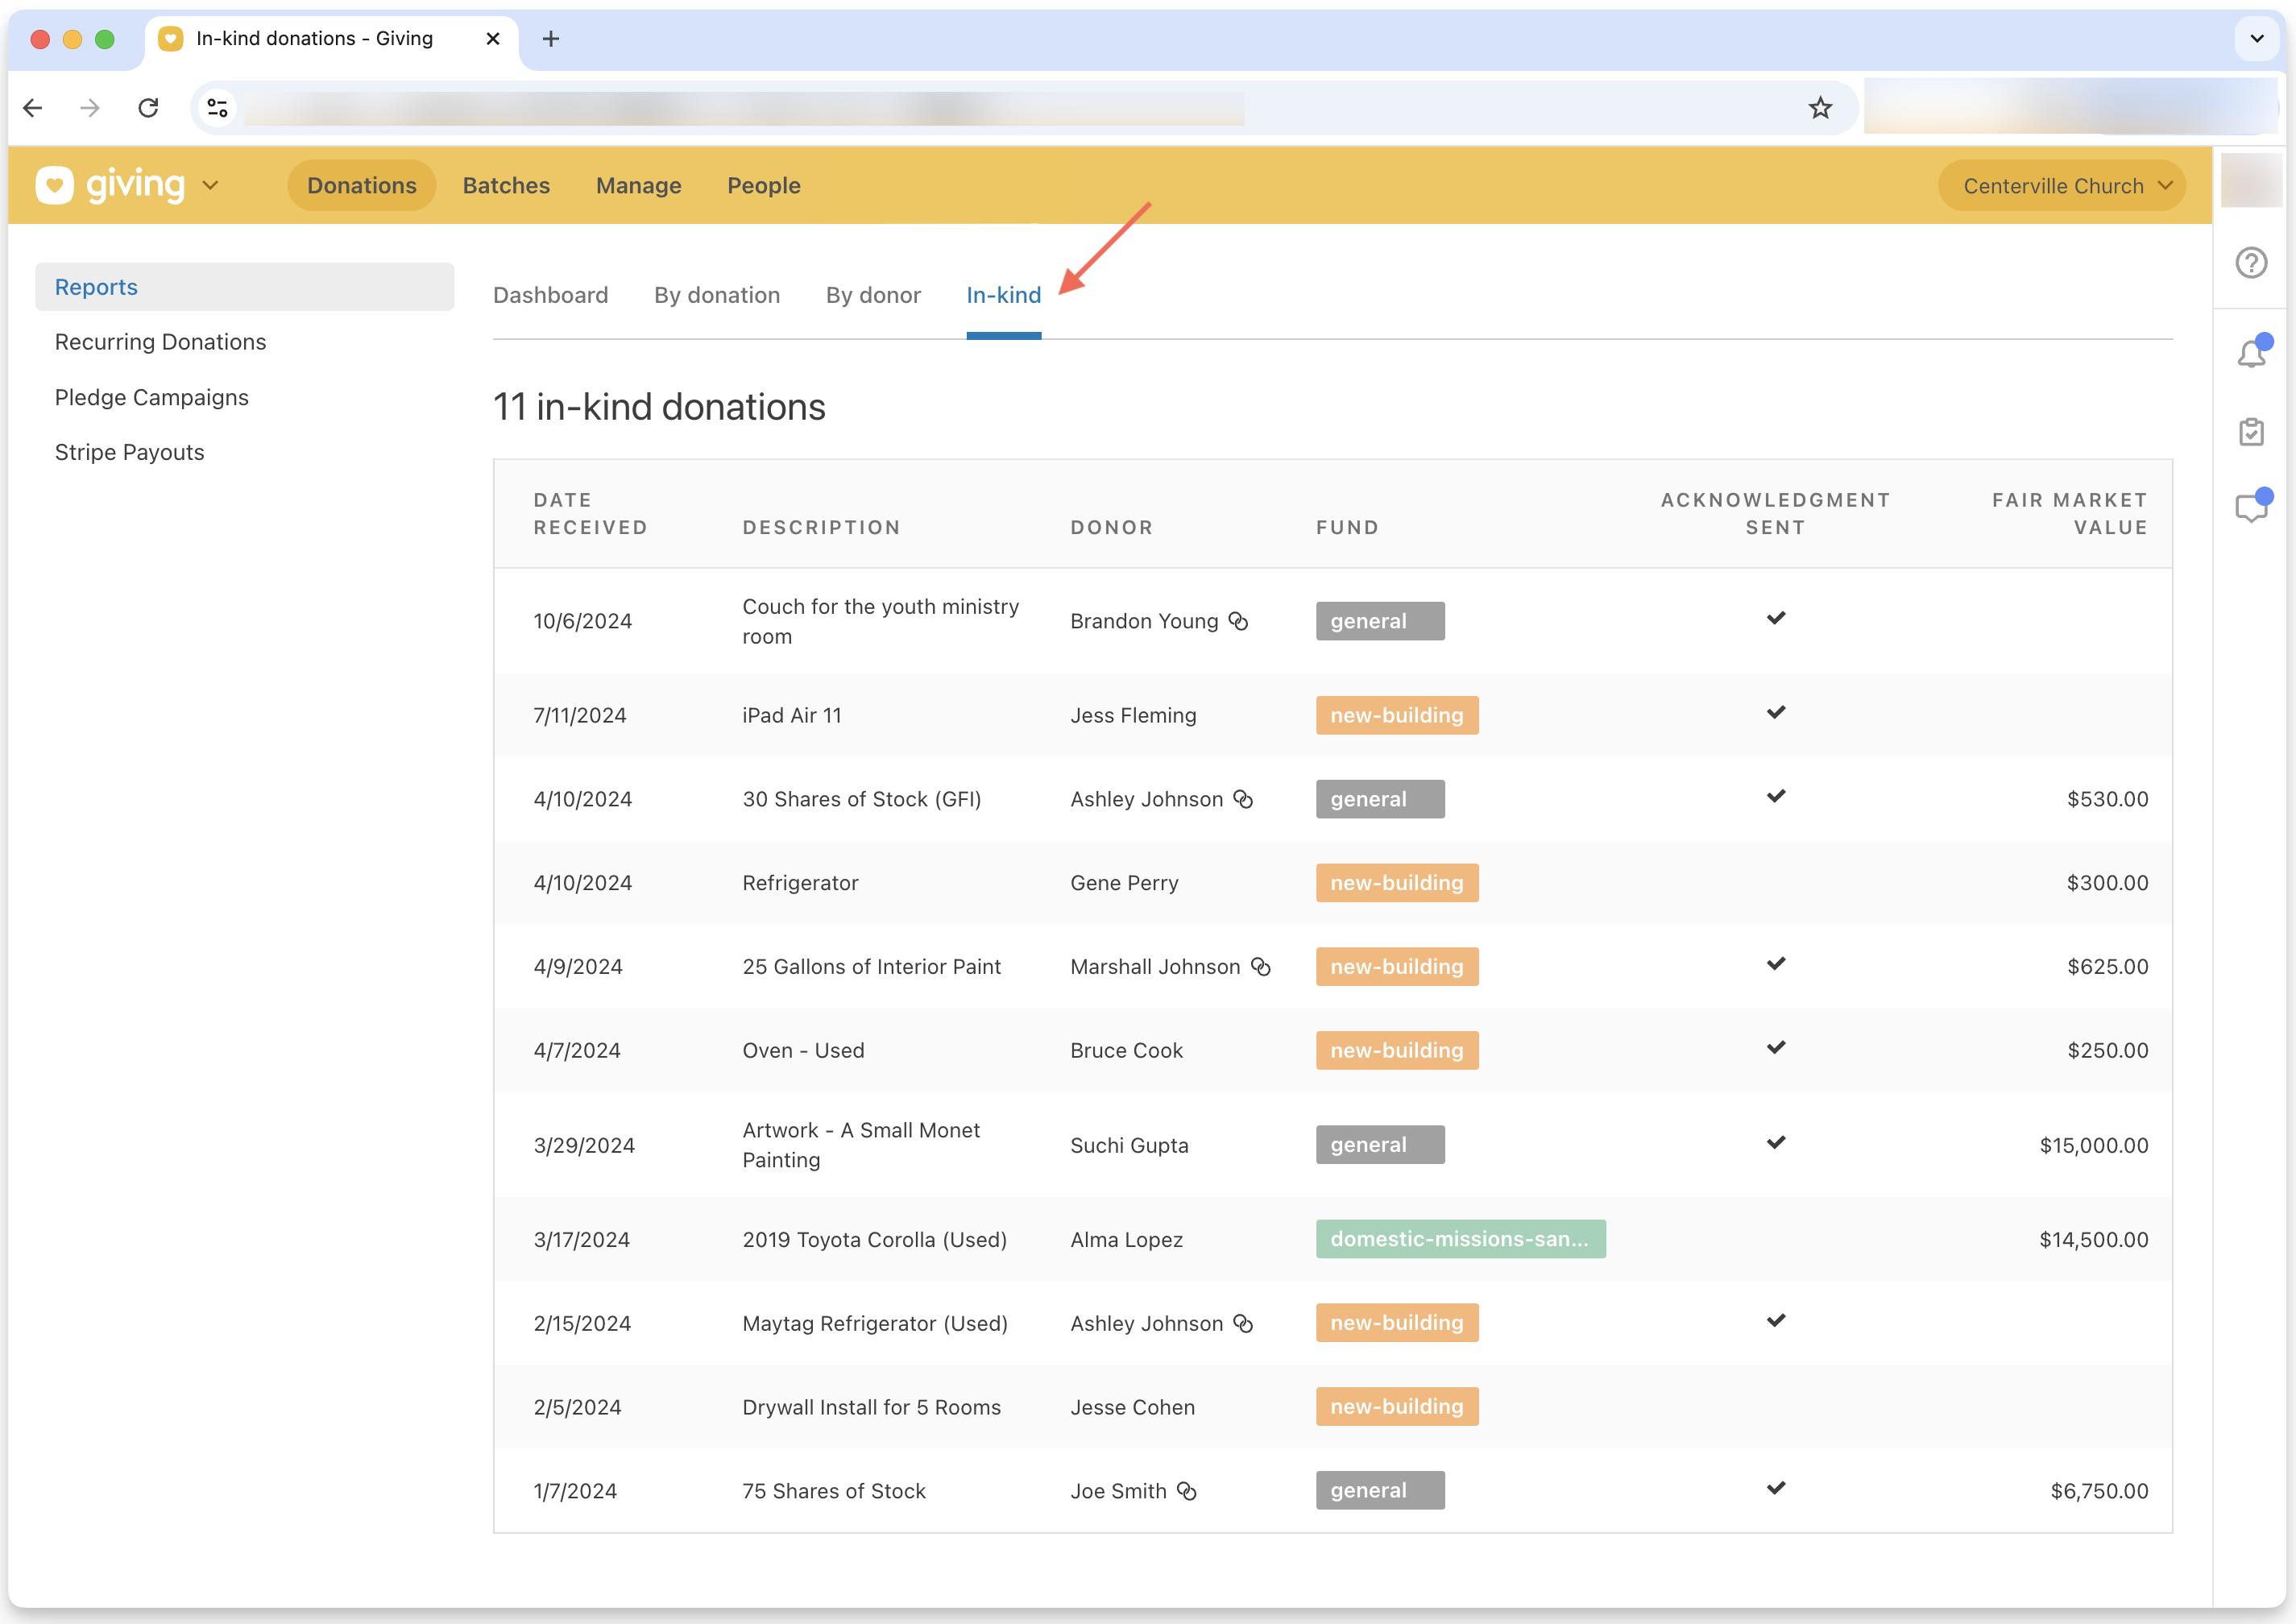The height and width of the screenshot is (1624, 2296).
Task: Open notifications via the bell icon
Action: (2251, 353)
